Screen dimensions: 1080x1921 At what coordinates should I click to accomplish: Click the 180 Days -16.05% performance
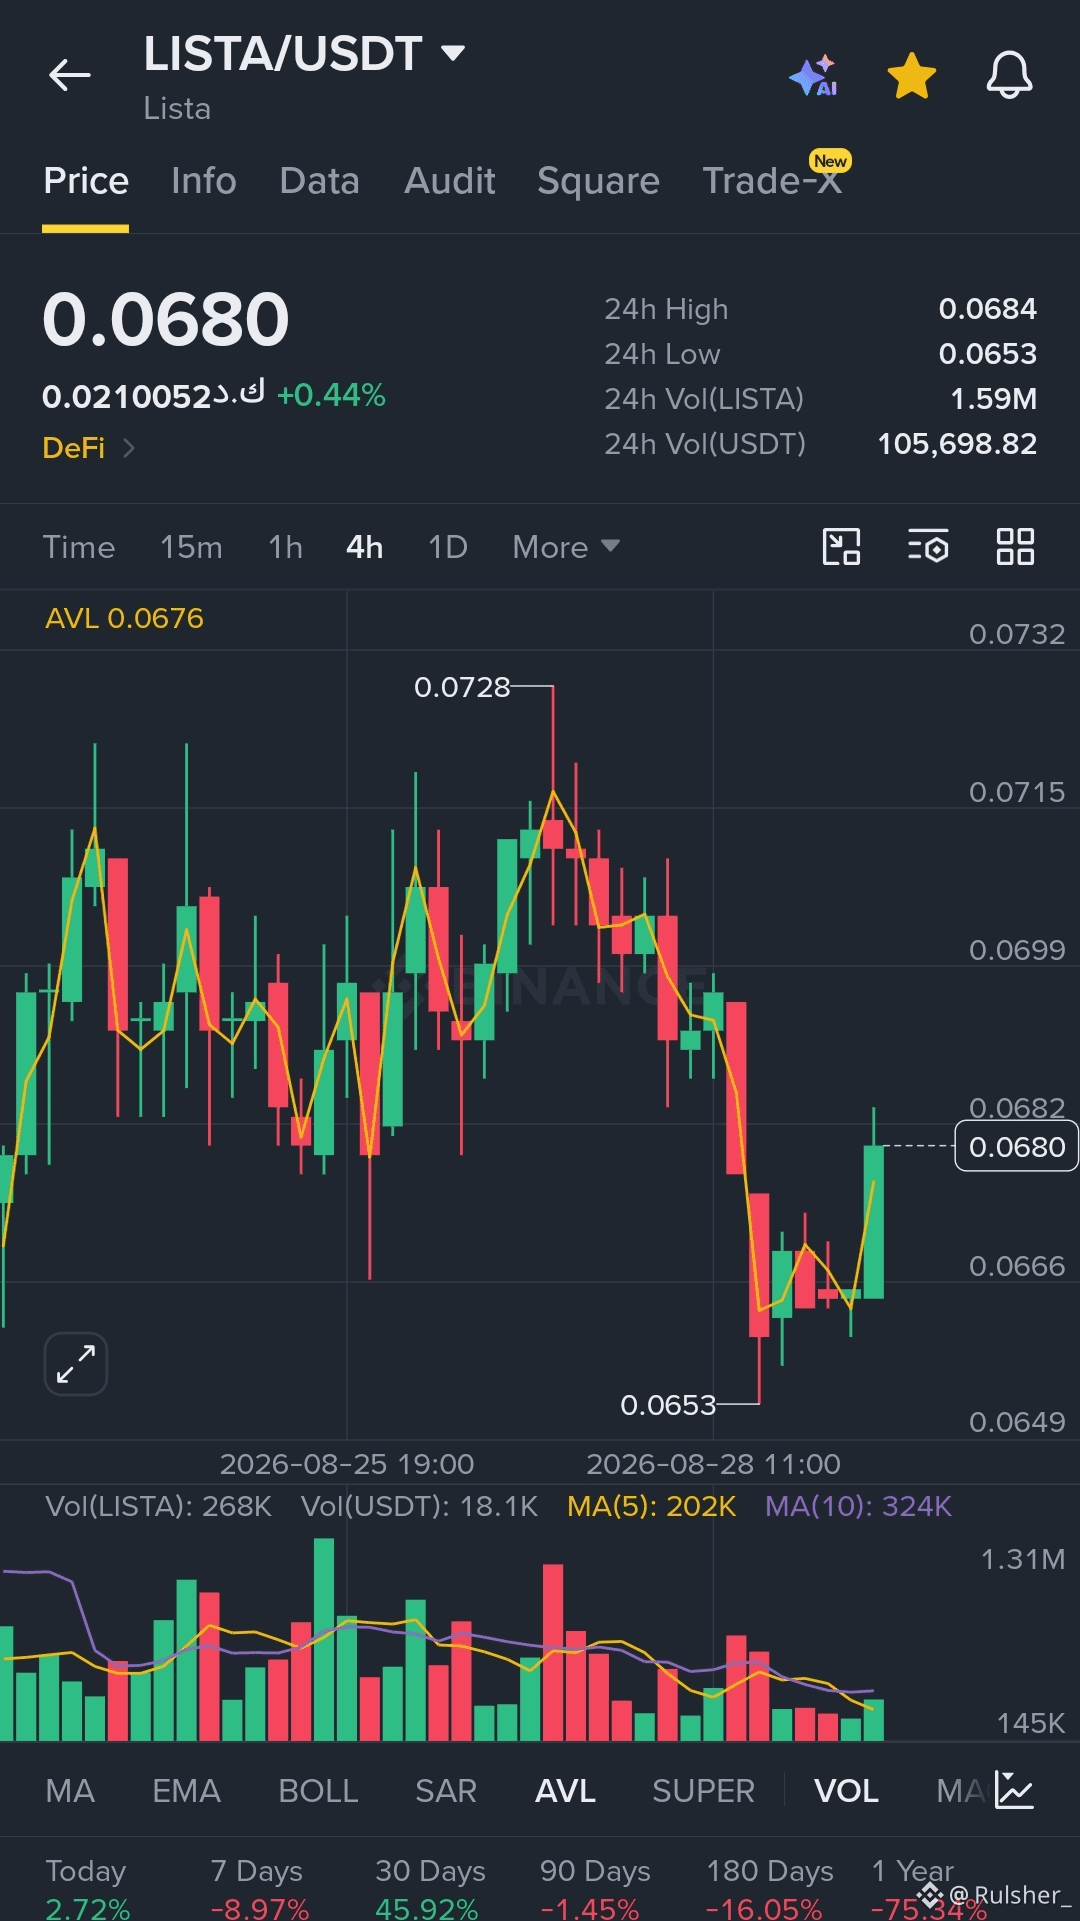[769, 1889]
